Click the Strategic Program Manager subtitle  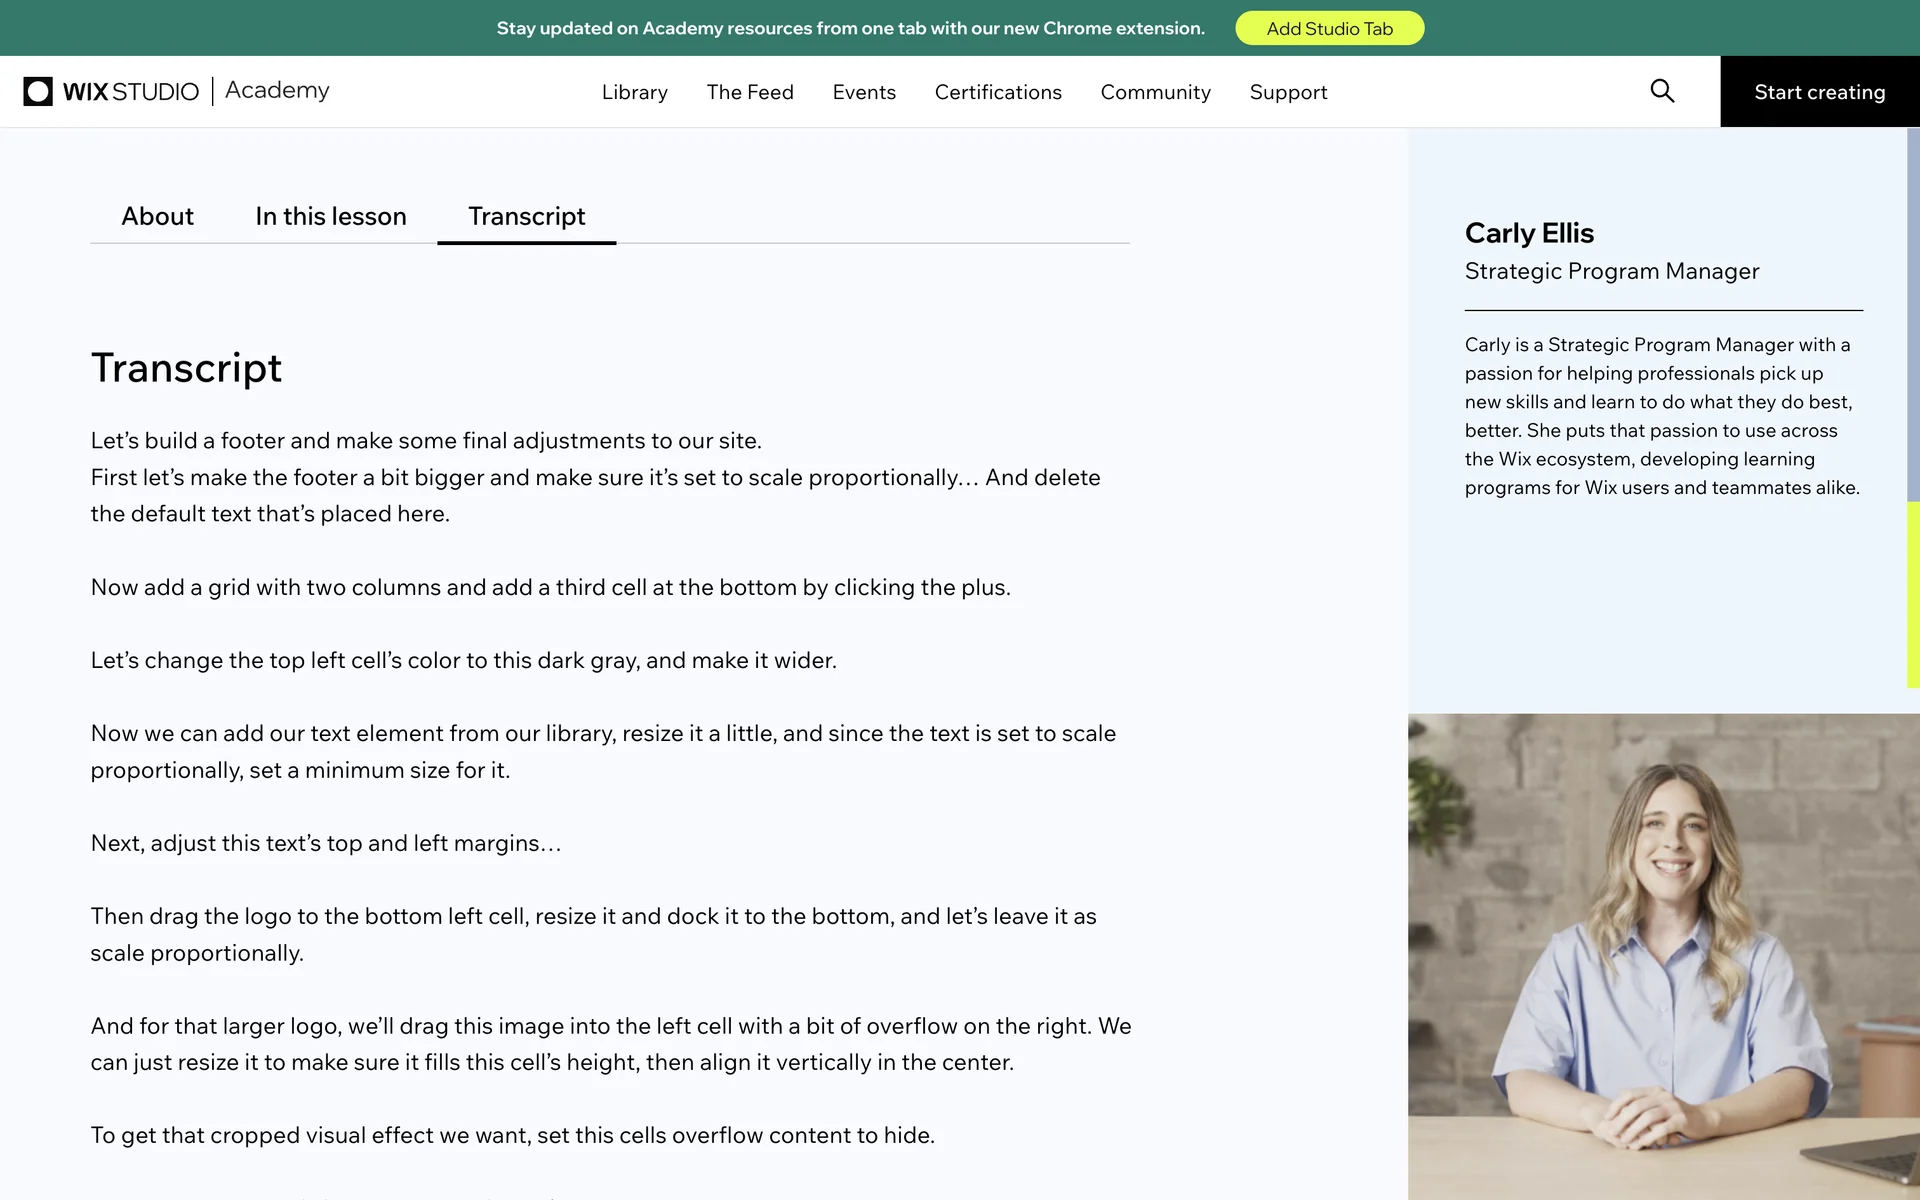coord(1611,271)
